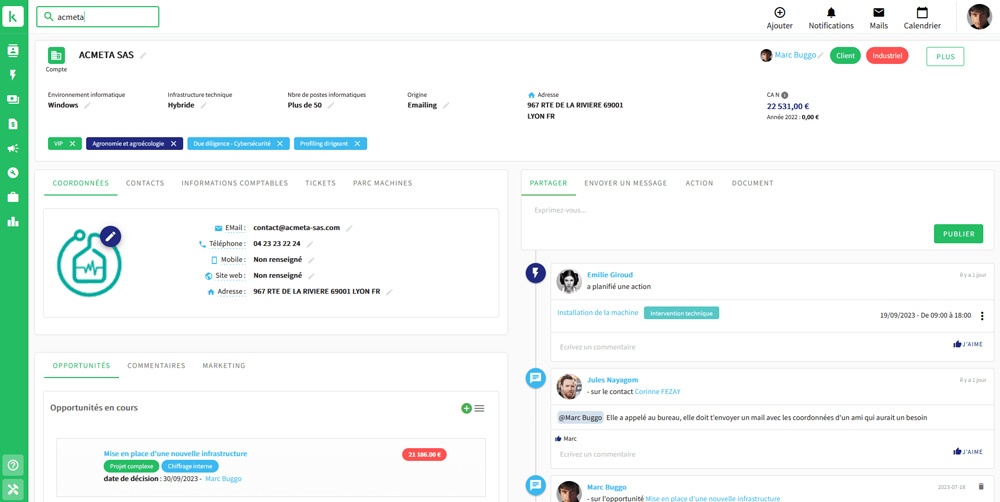Open the Calendrier icon

pos(921,14)
